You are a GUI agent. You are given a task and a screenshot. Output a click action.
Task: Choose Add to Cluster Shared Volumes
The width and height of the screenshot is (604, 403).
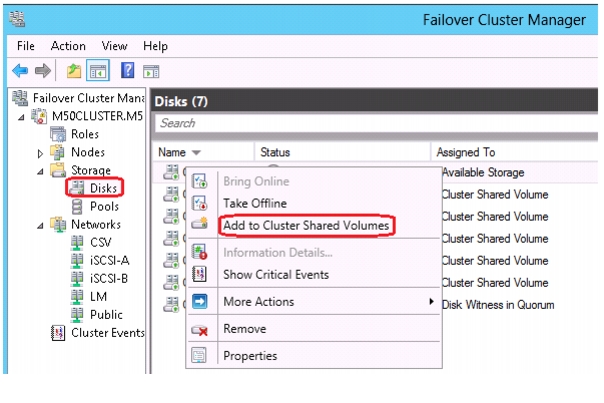coord(306,225)
